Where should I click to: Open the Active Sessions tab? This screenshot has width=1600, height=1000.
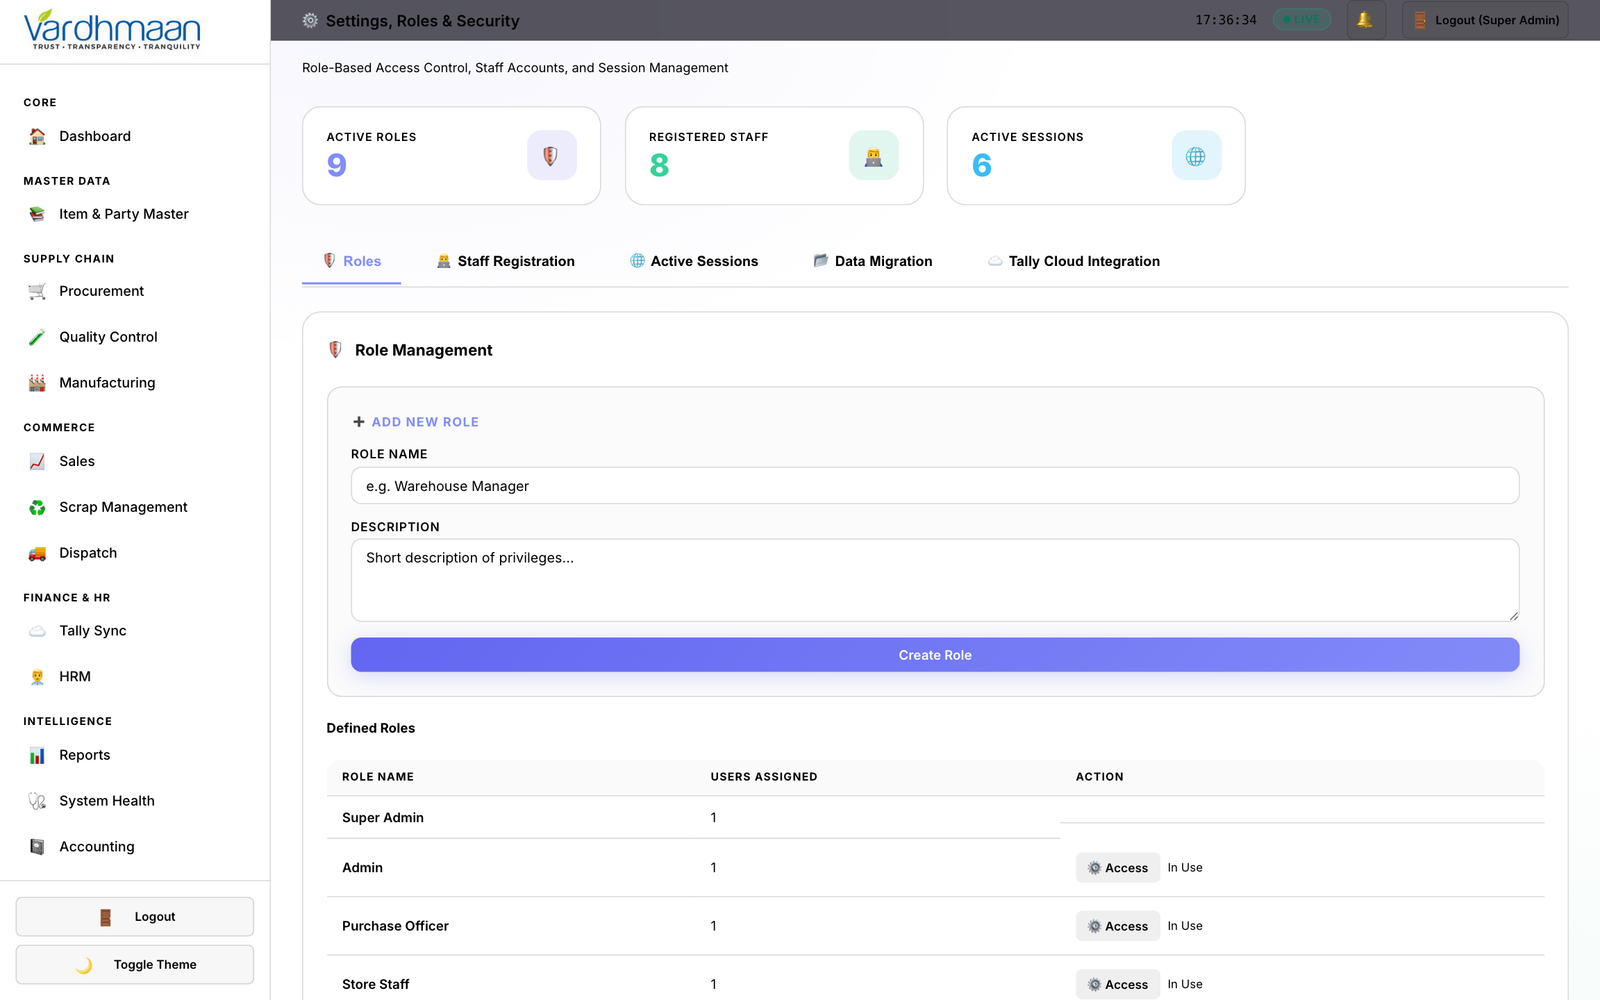click(694, 261)
